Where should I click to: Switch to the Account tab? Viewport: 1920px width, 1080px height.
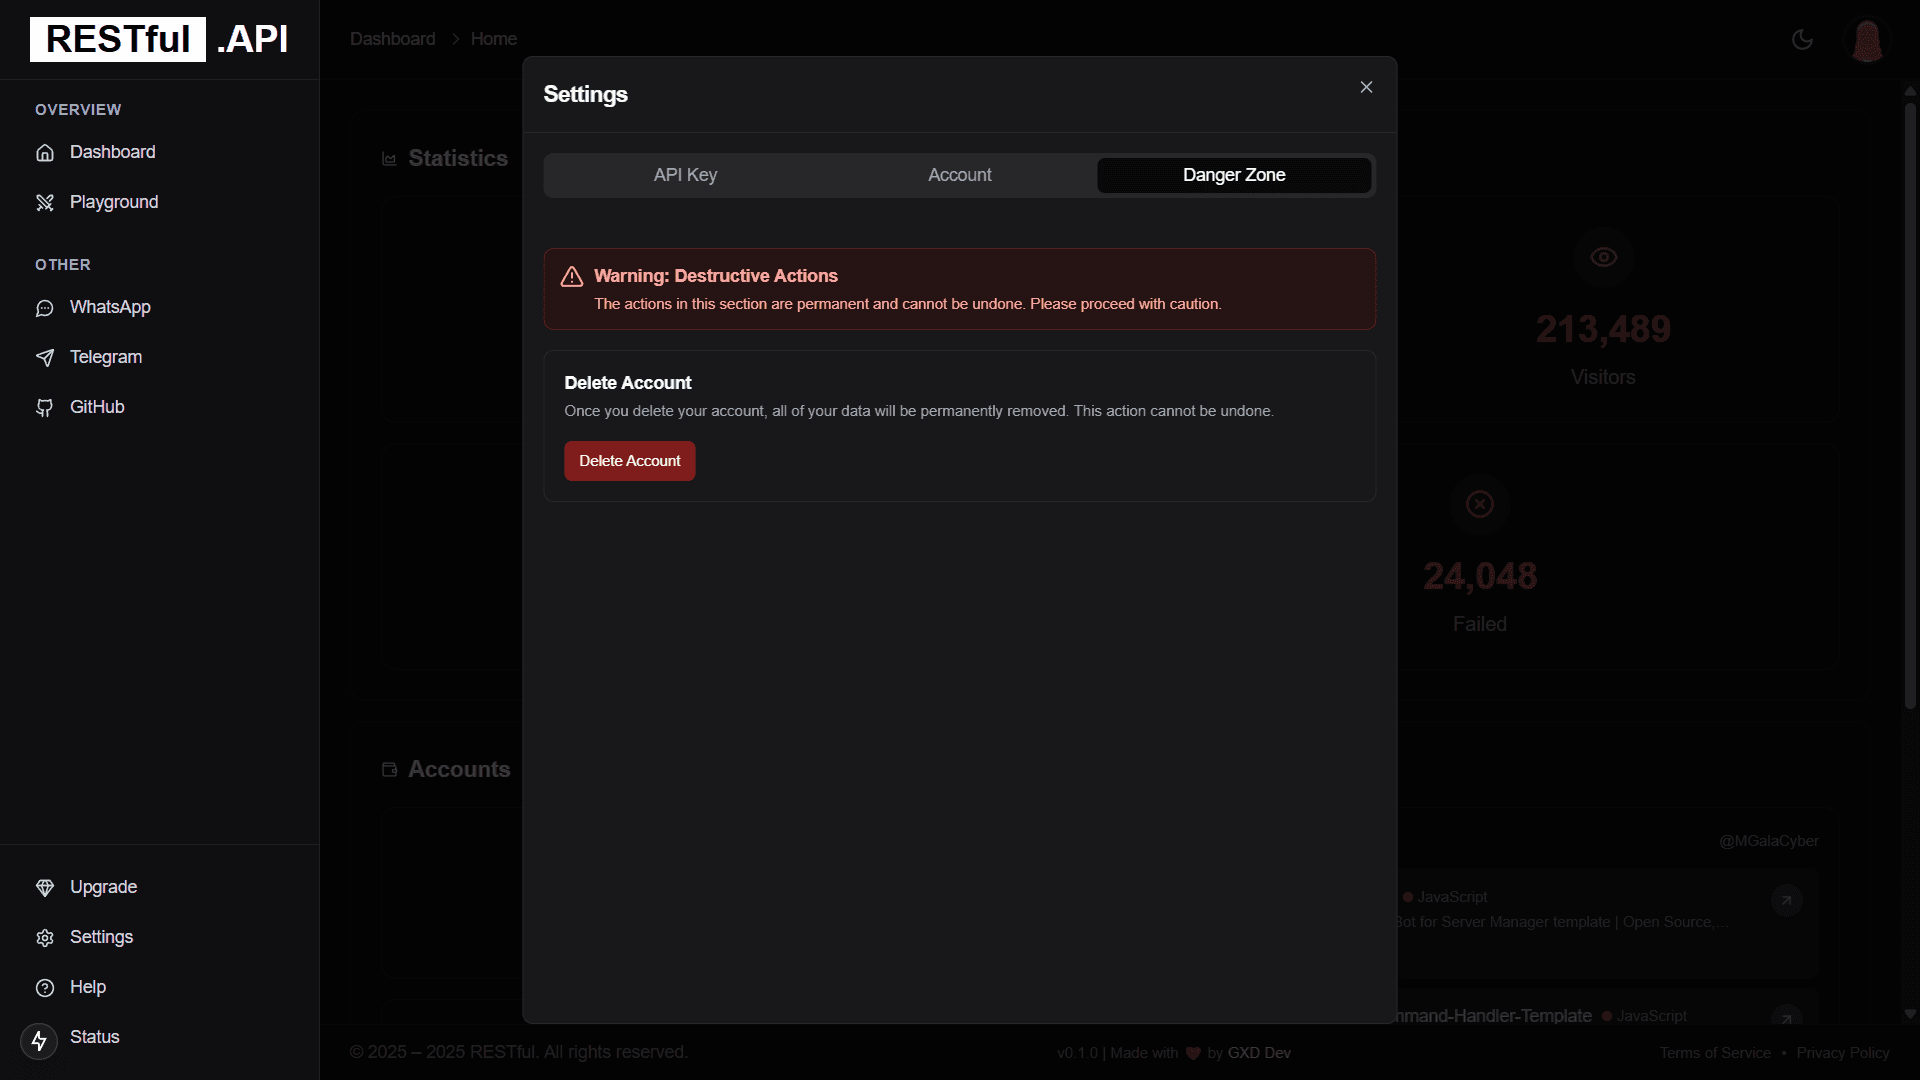point(959,175)
